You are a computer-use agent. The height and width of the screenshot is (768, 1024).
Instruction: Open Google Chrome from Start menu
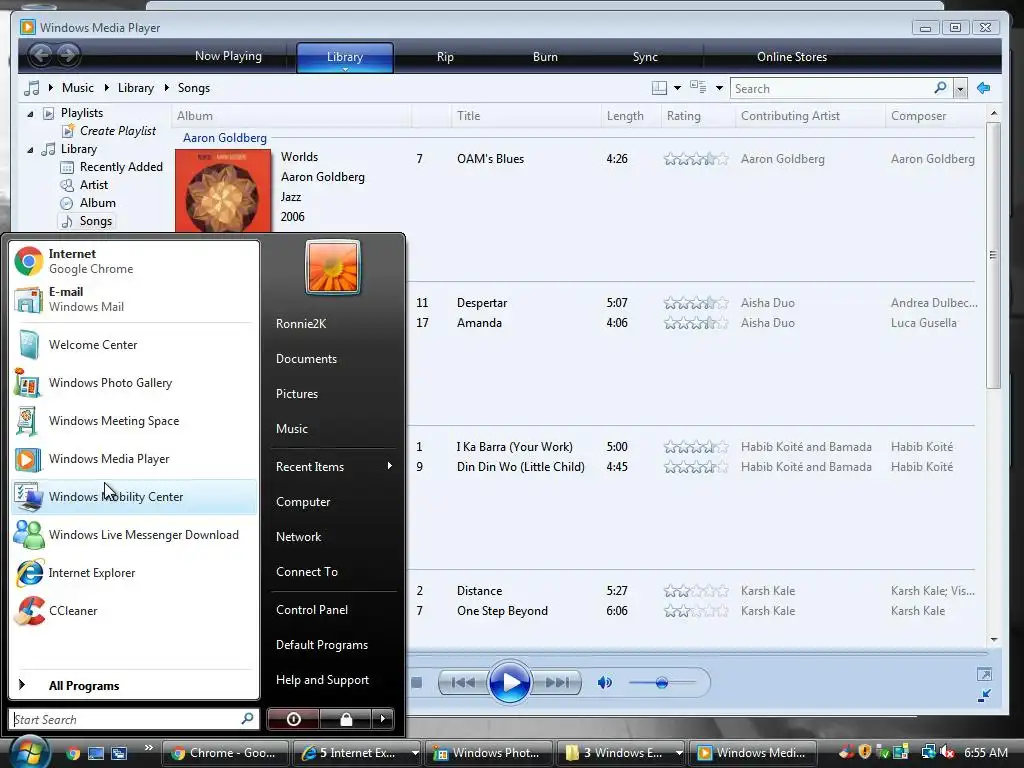[x=134, y=261]
